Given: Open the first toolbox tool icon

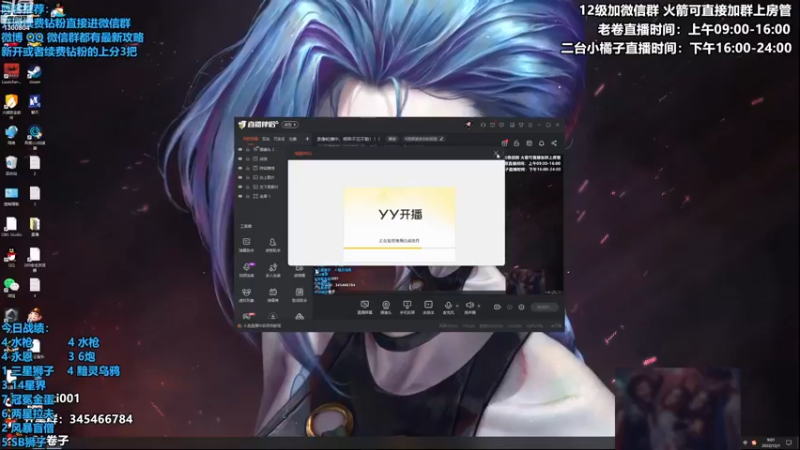Looking at the screenshot, I should tap(246, 244).
